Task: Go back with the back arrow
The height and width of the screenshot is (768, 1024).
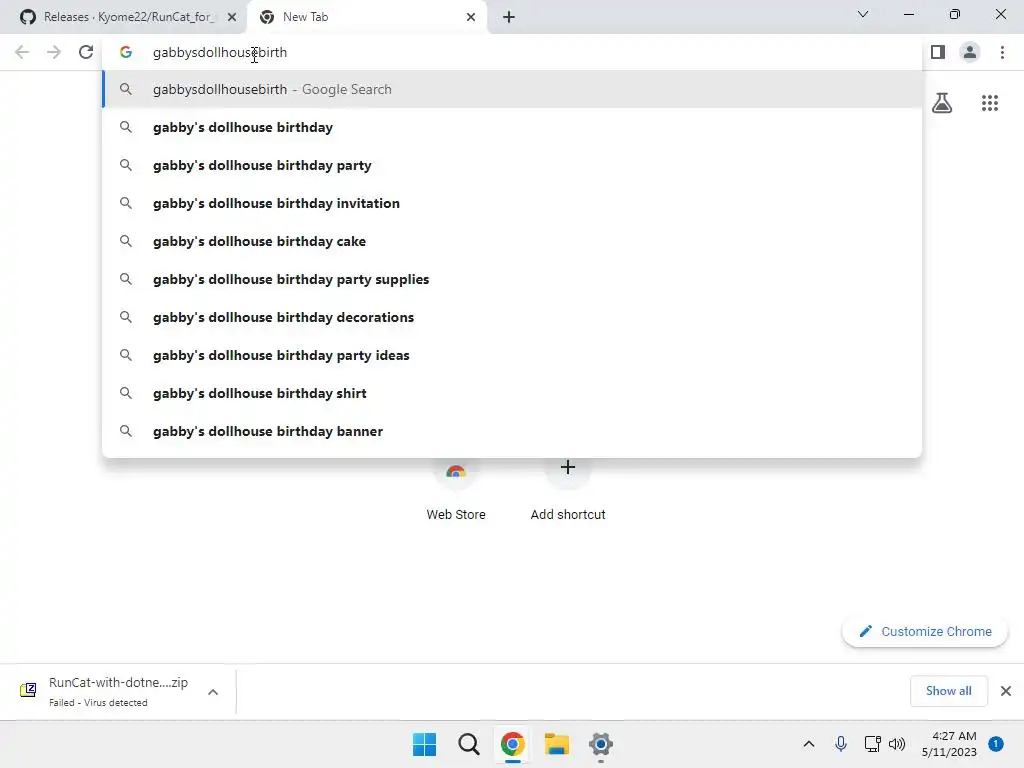Action: pyautogui.click(x=22, y=52)
